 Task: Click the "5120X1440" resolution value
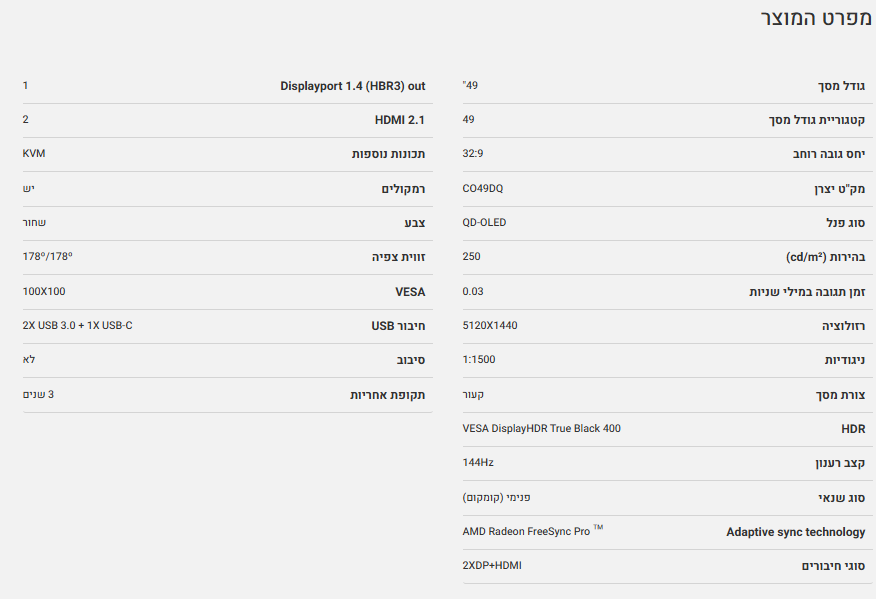[490, 325]
